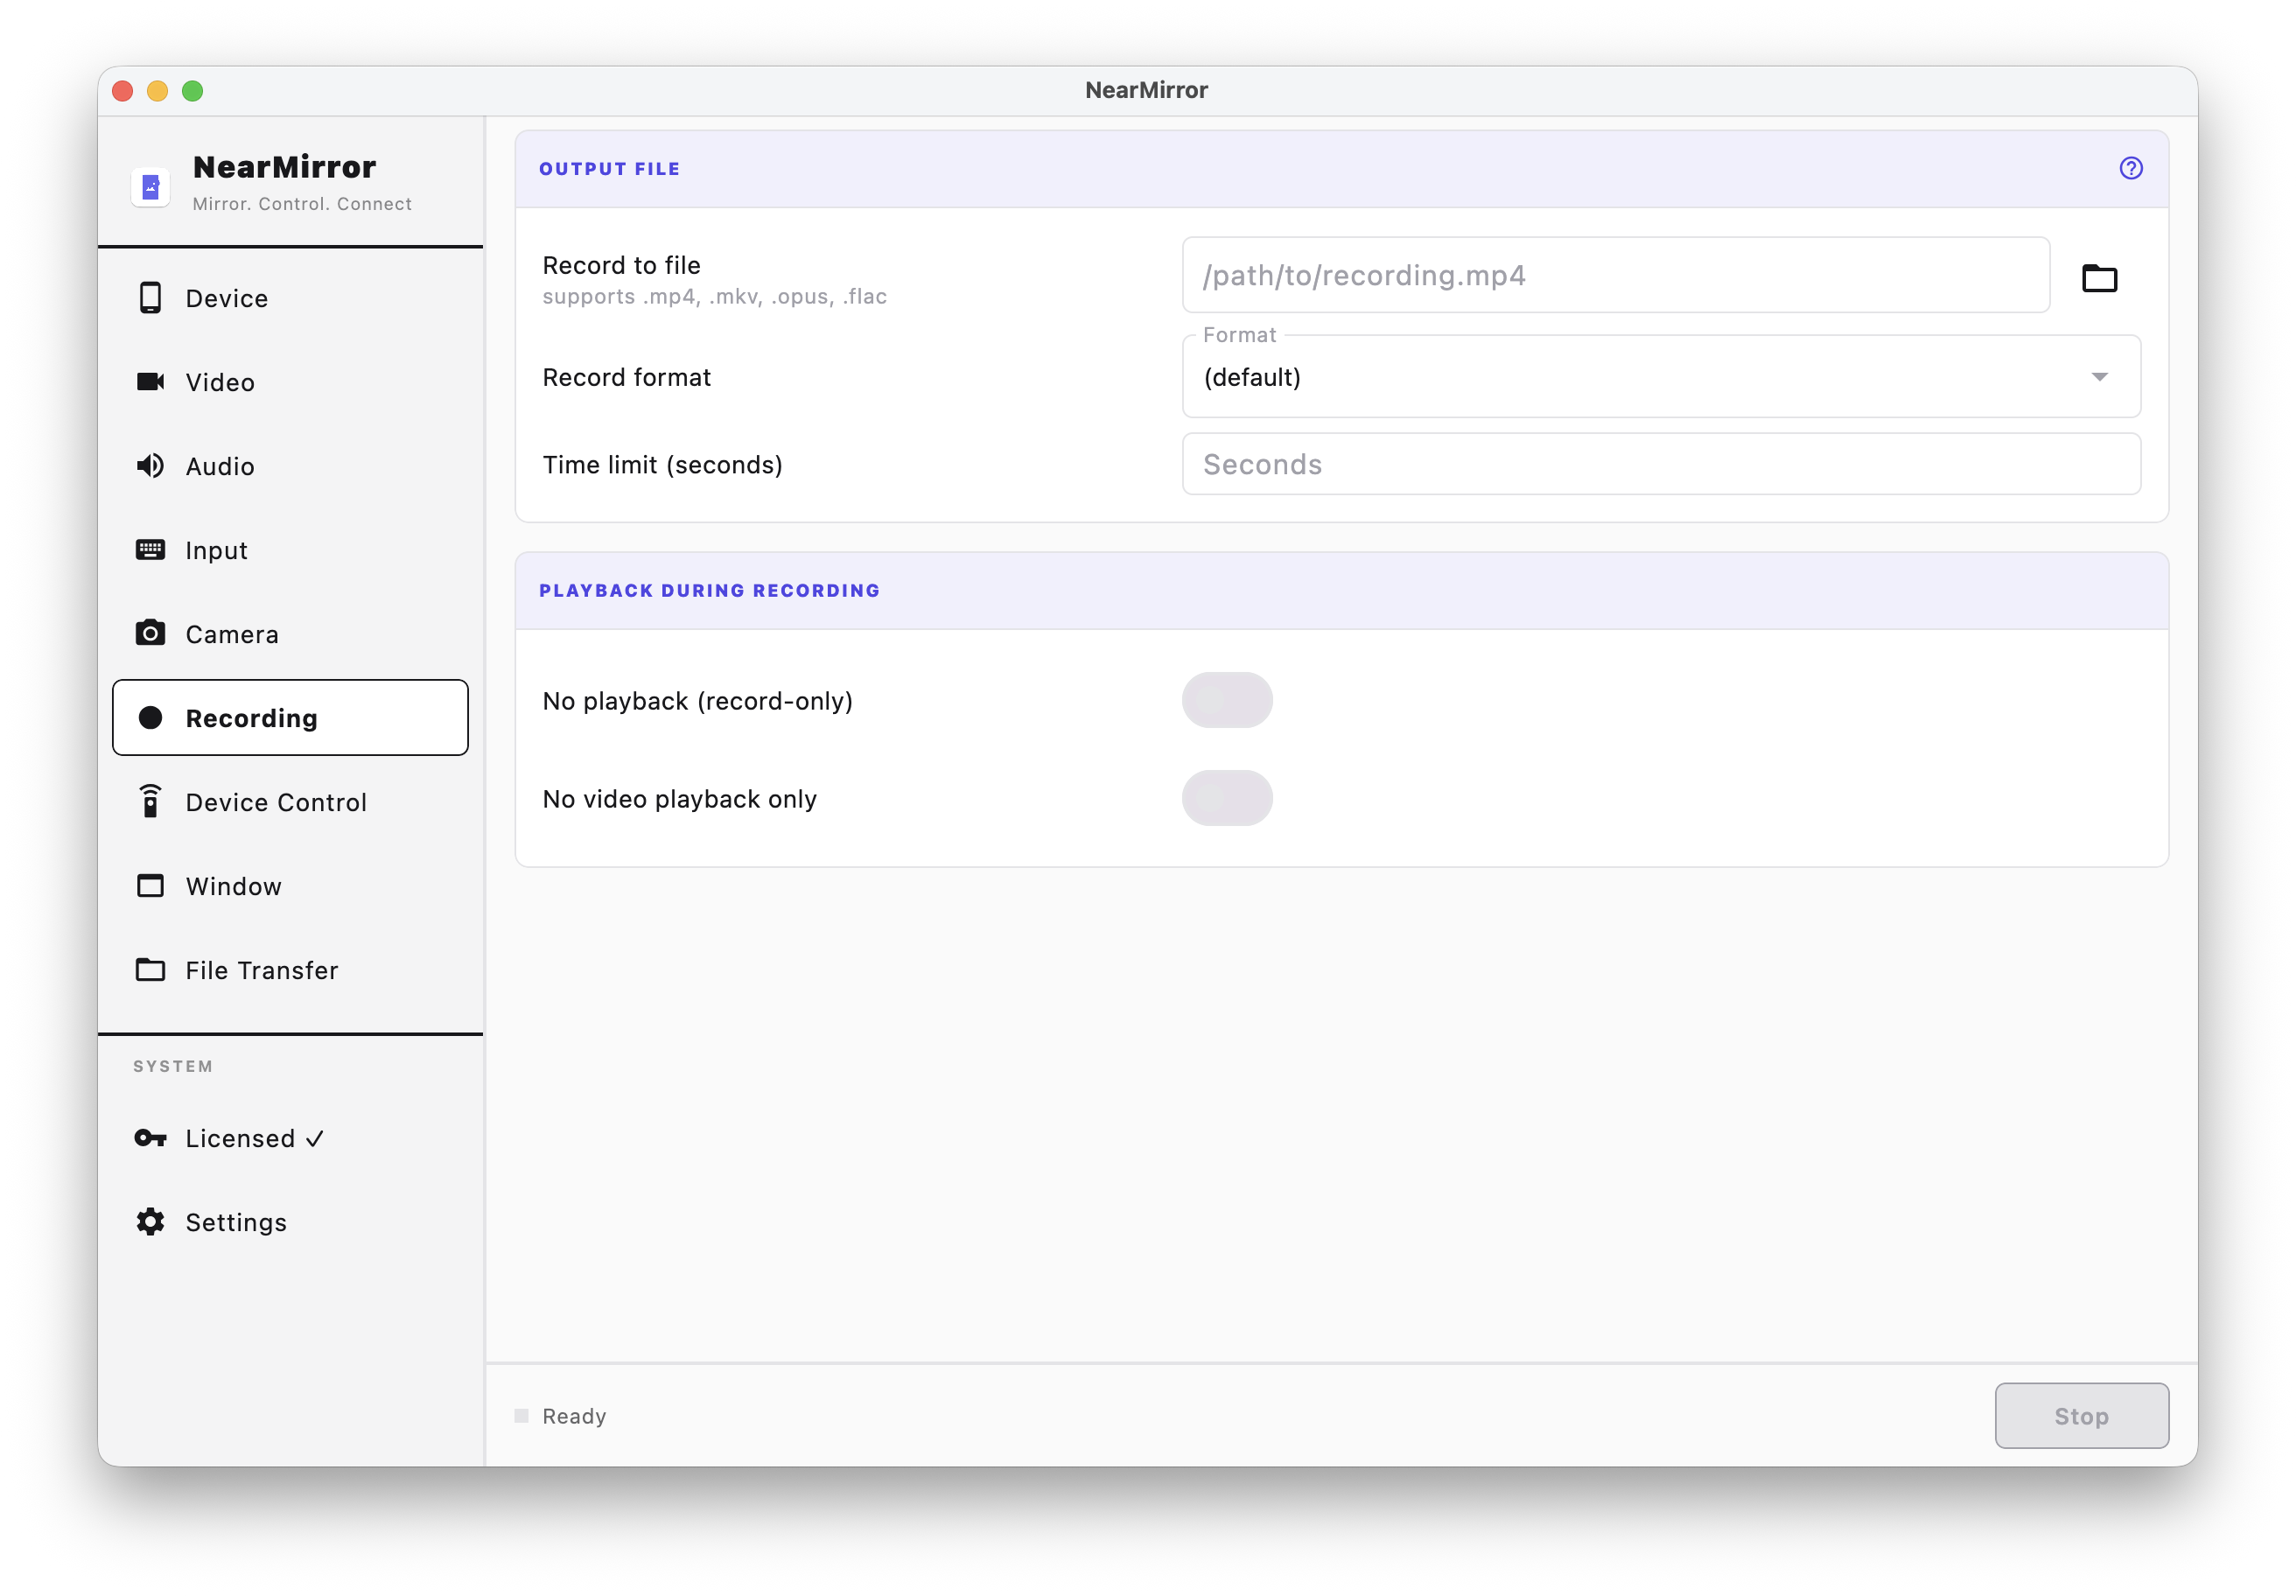Toggle the Recording sidebar entry
Viewport: 2296px width, 1596px height.
251,717
